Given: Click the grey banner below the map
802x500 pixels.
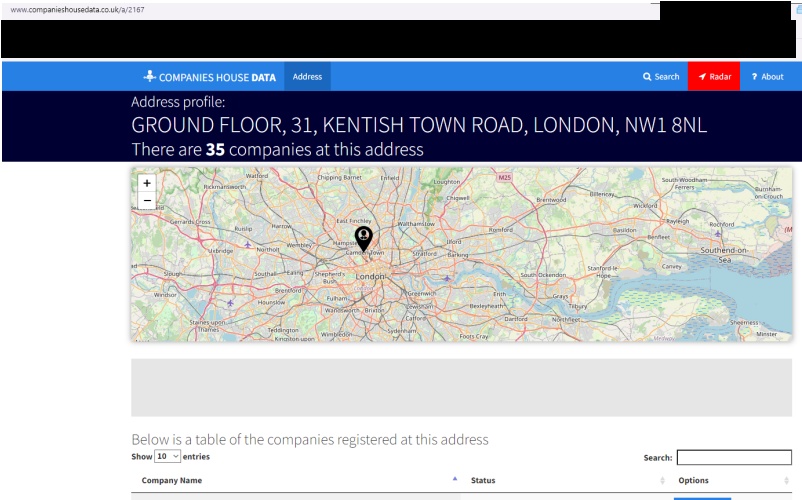Looking at the screenshot, I should [x=461, y=387].
